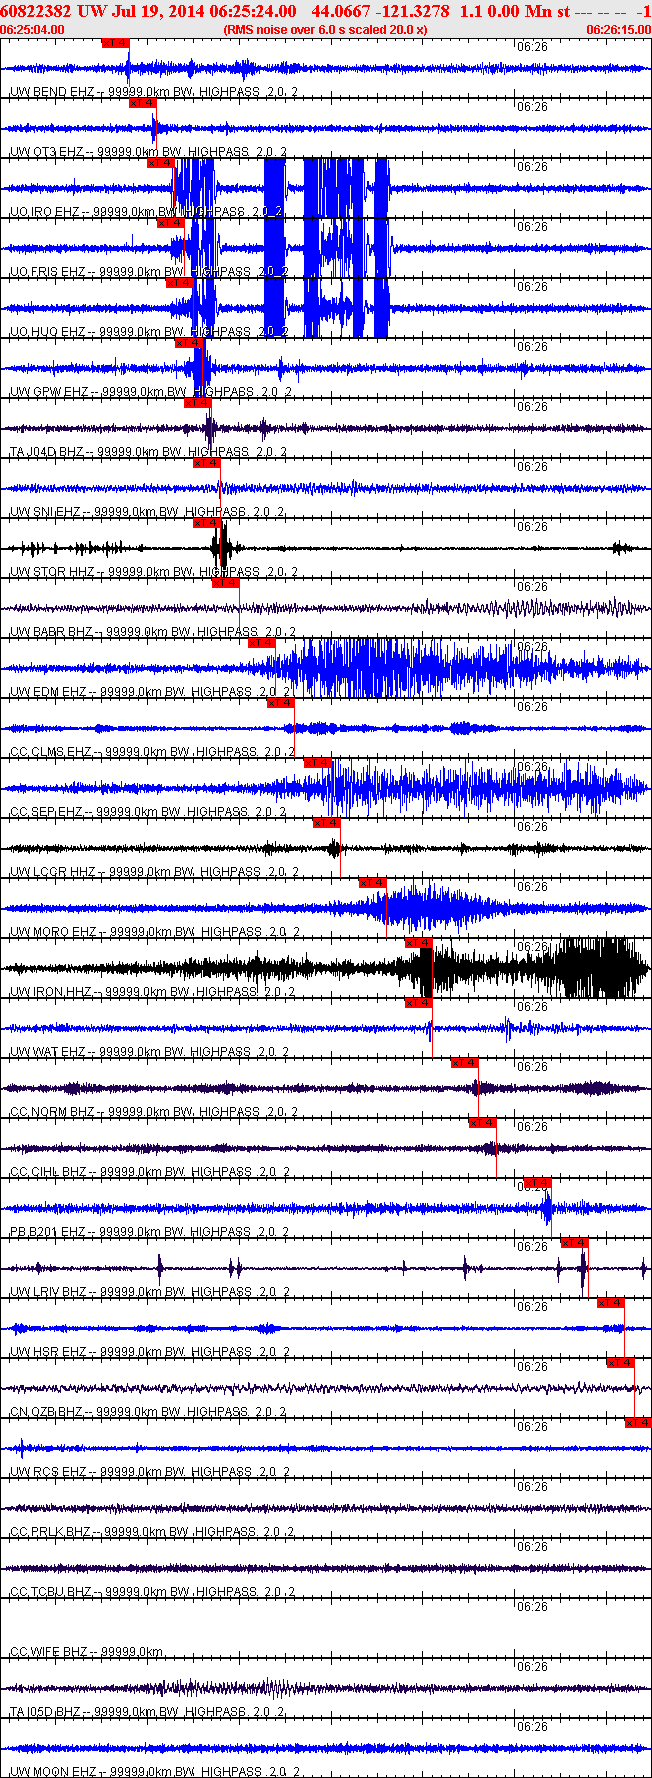Click the UW EDM EHZ station label
652x1778 pixels.
coord(150,692)
